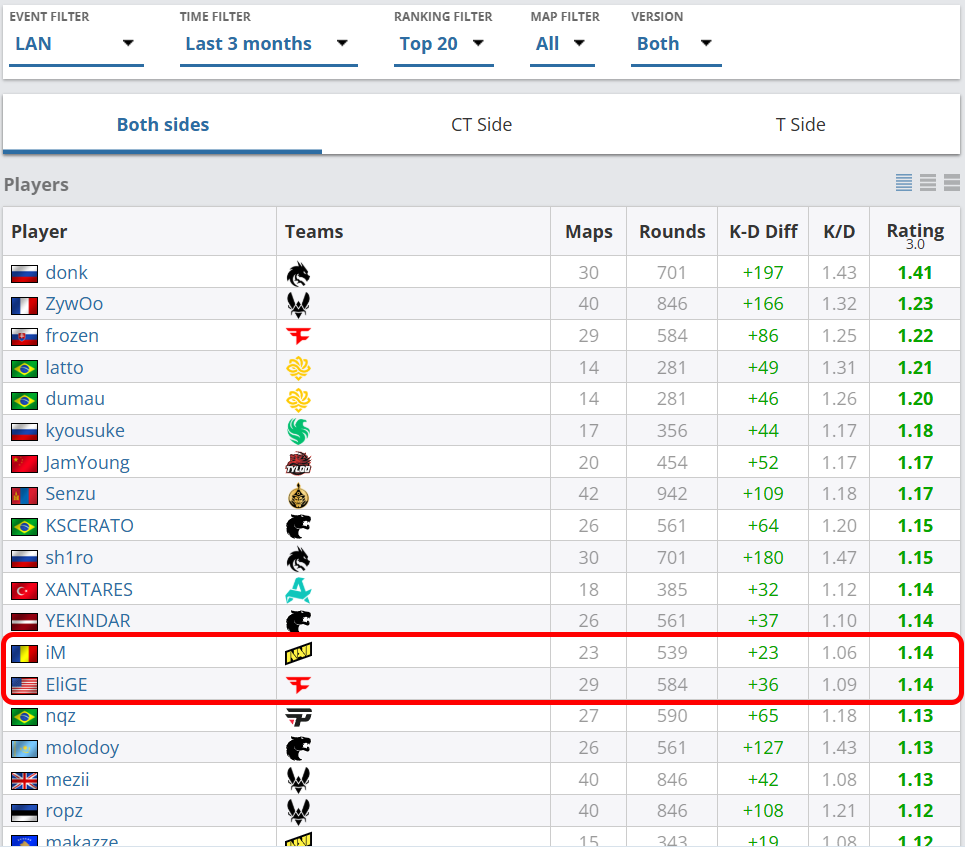Select the widest row spacing density icon
The width and height of the screenshot is (965, 847).
(x=951, y=183)
